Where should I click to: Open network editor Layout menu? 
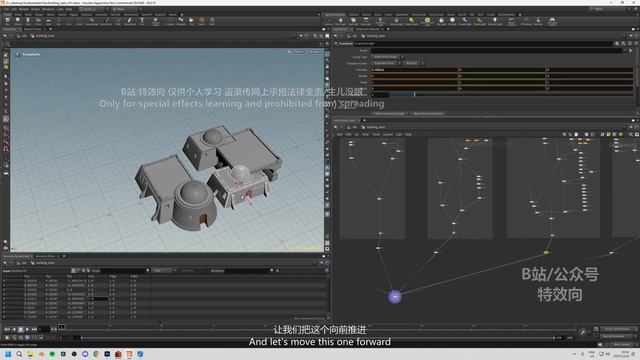point(387,134)
